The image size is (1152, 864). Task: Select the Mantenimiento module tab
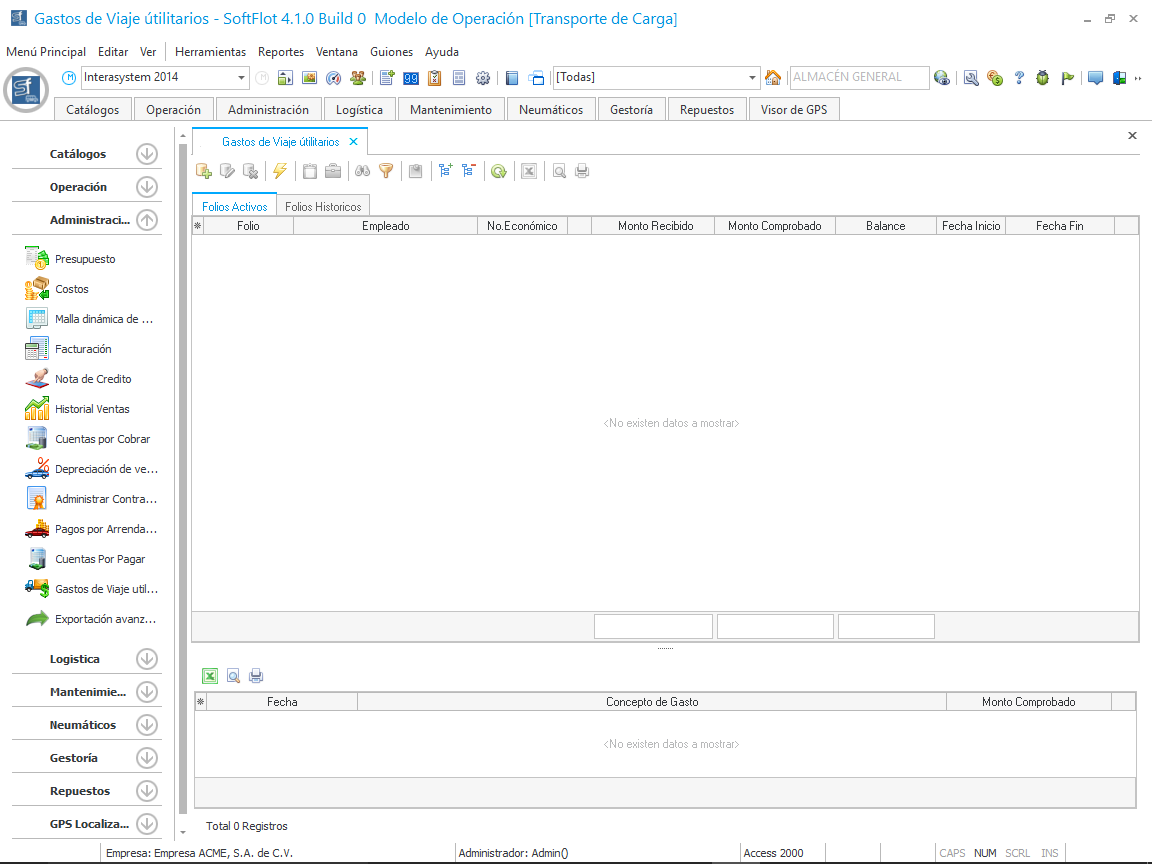451,110
